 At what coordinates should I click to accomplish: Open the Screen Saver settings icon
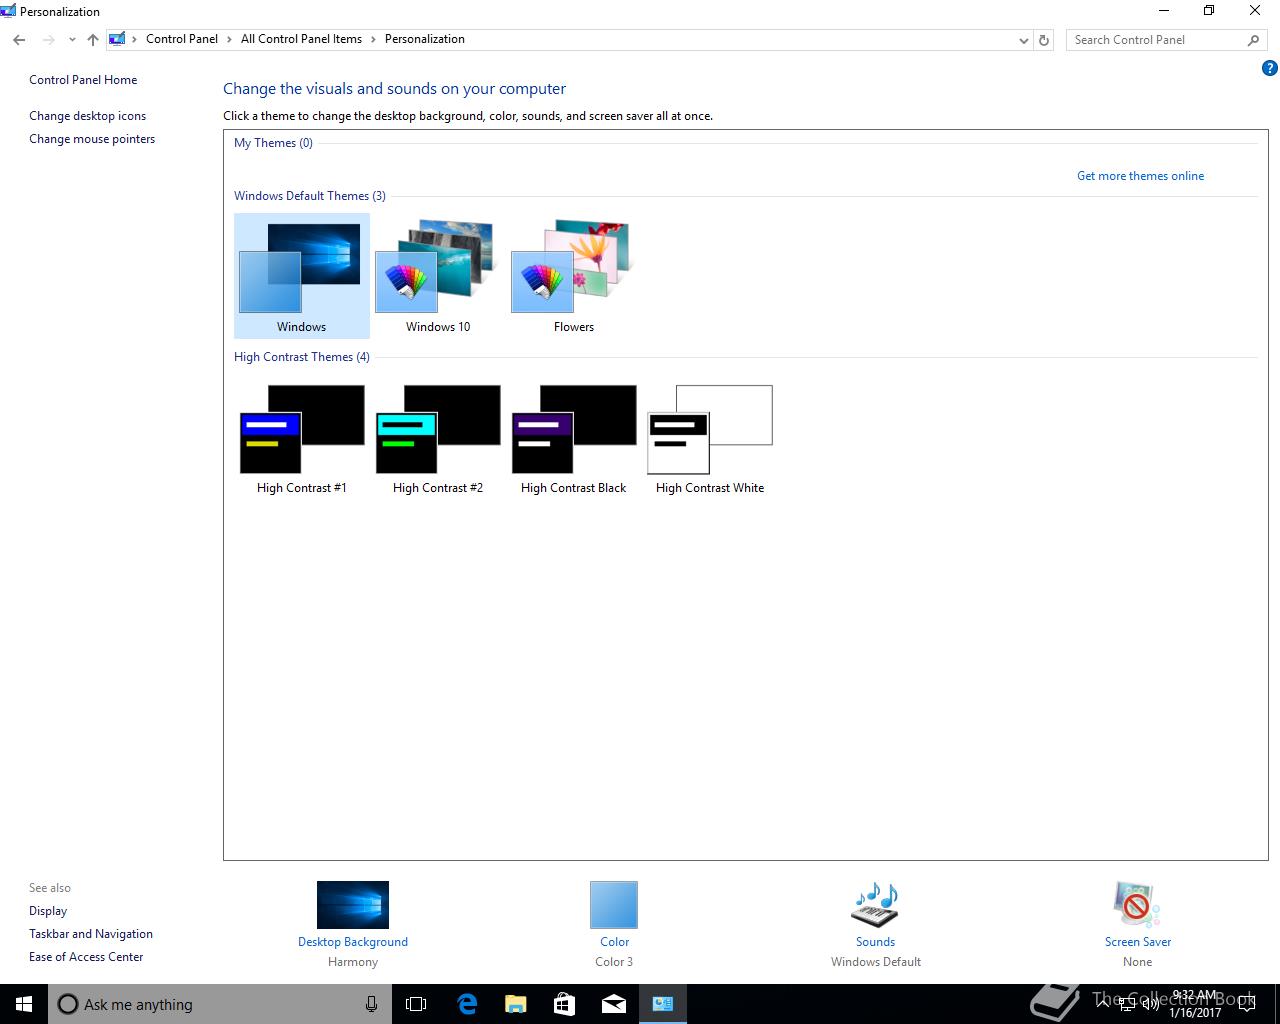1137,905
